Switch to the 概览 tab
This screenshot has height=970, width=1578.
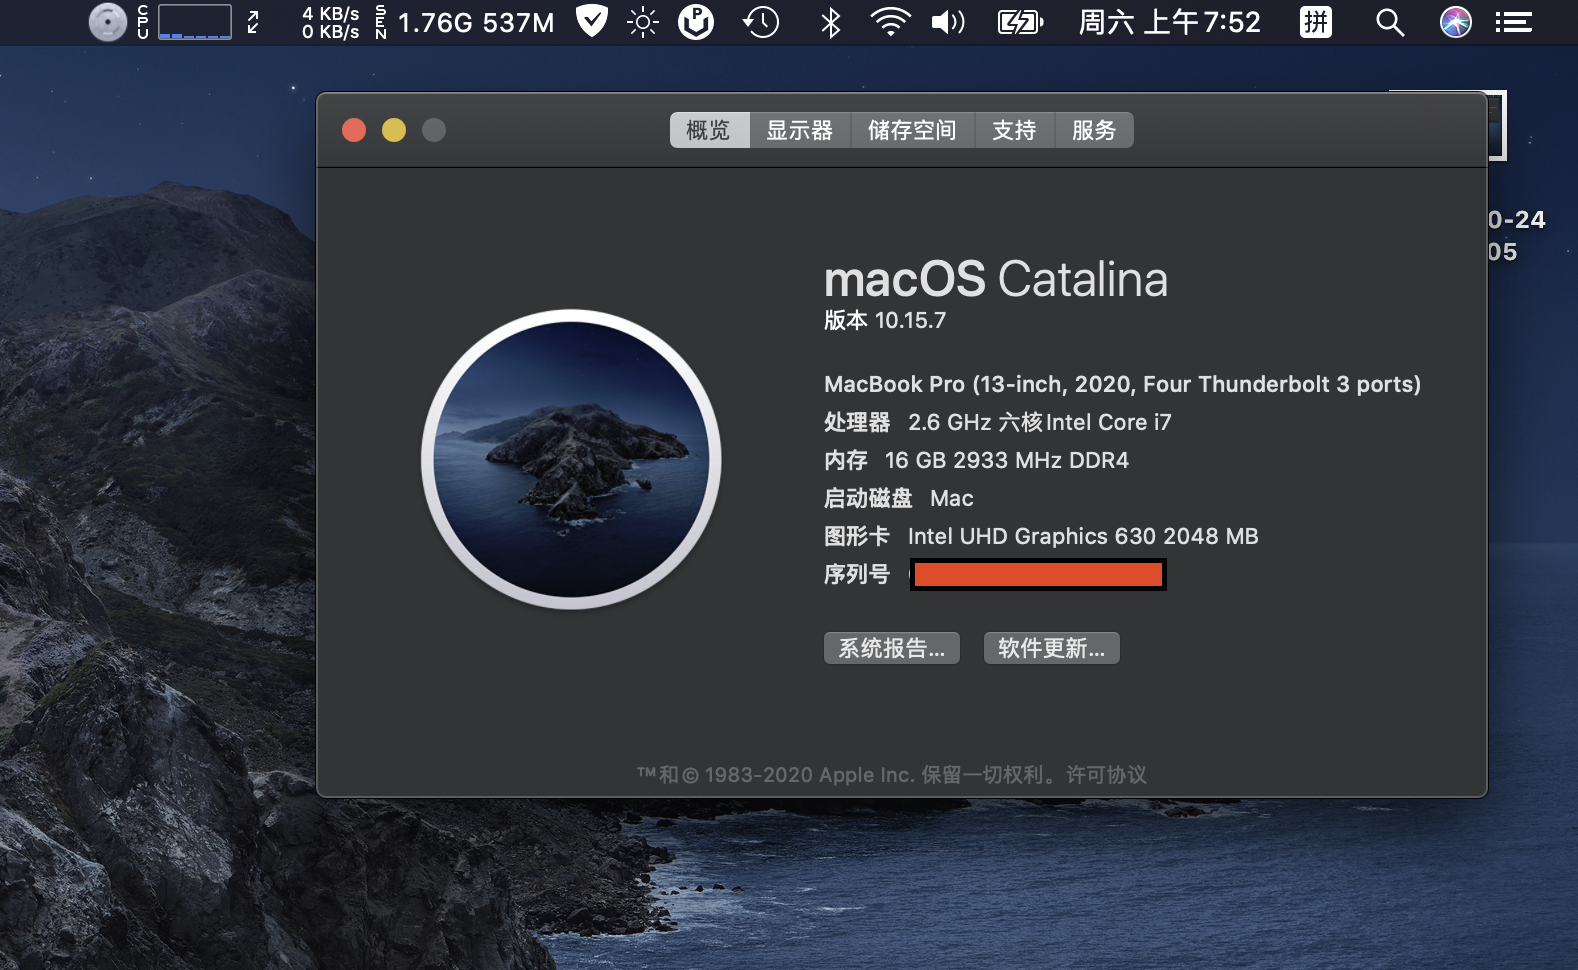[x=709, y=130]
